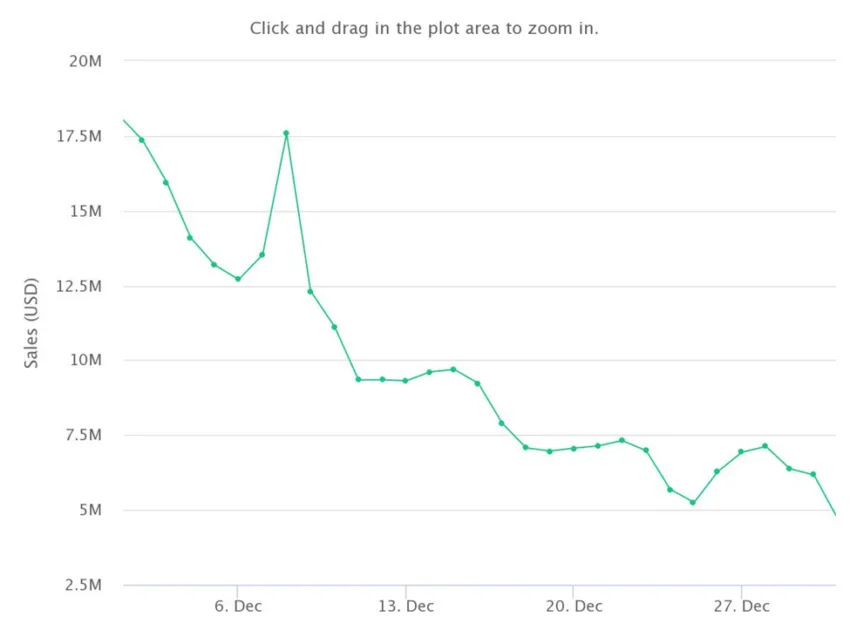This screenshot has height=637, width=850.
Task: Select the 20. Dec x-axis label
Action: click(574, 606)
